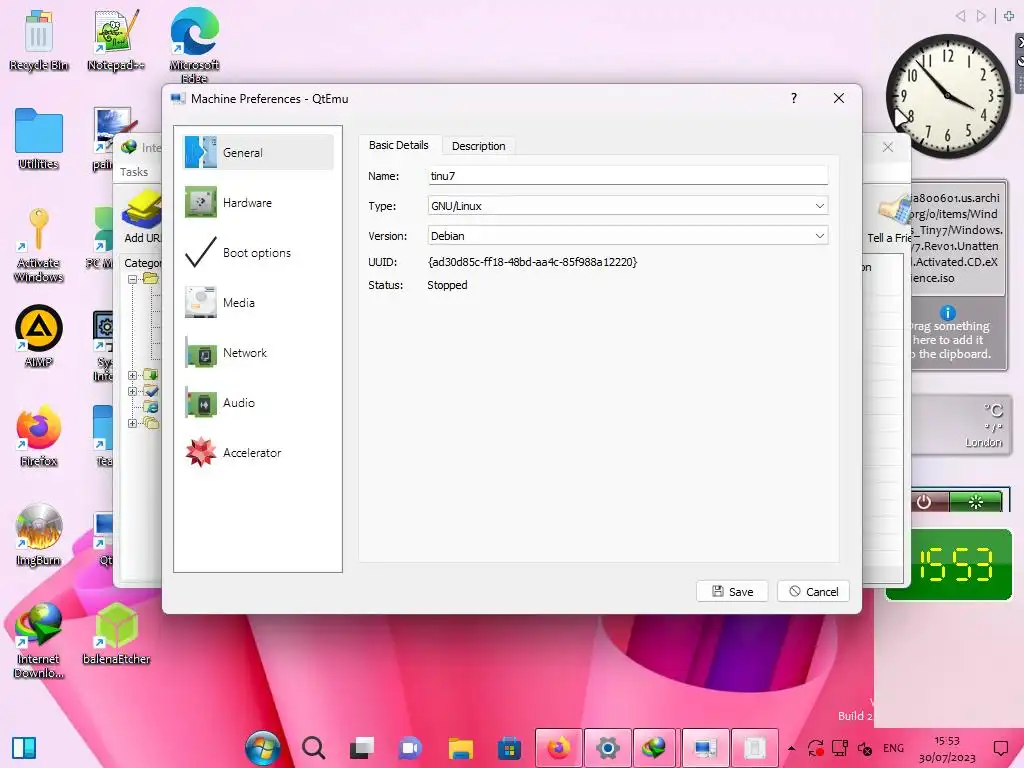Open Microsoft Store from the taskbar
The width and height of the screenshot is (1024, 768).
[509, 748]
